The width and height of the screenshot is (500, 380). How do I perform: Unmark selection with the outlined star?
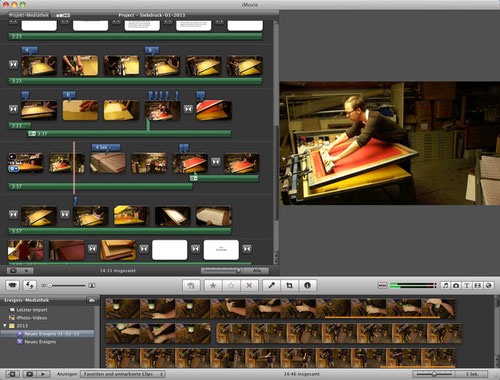pyautogui.click(x=231, y=285)
